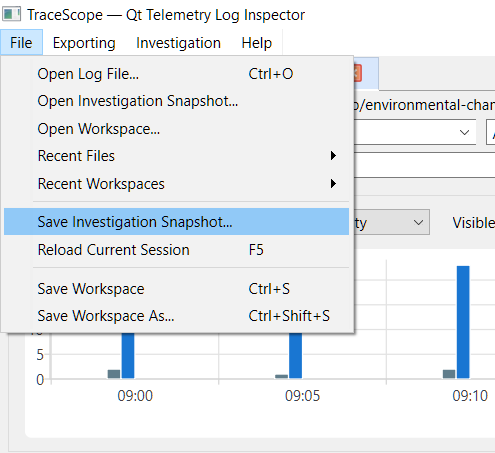The width and height of the screenshot is (495, 453).
Task: Choose Save Workspace As… item
Action: tap(176, 316)
